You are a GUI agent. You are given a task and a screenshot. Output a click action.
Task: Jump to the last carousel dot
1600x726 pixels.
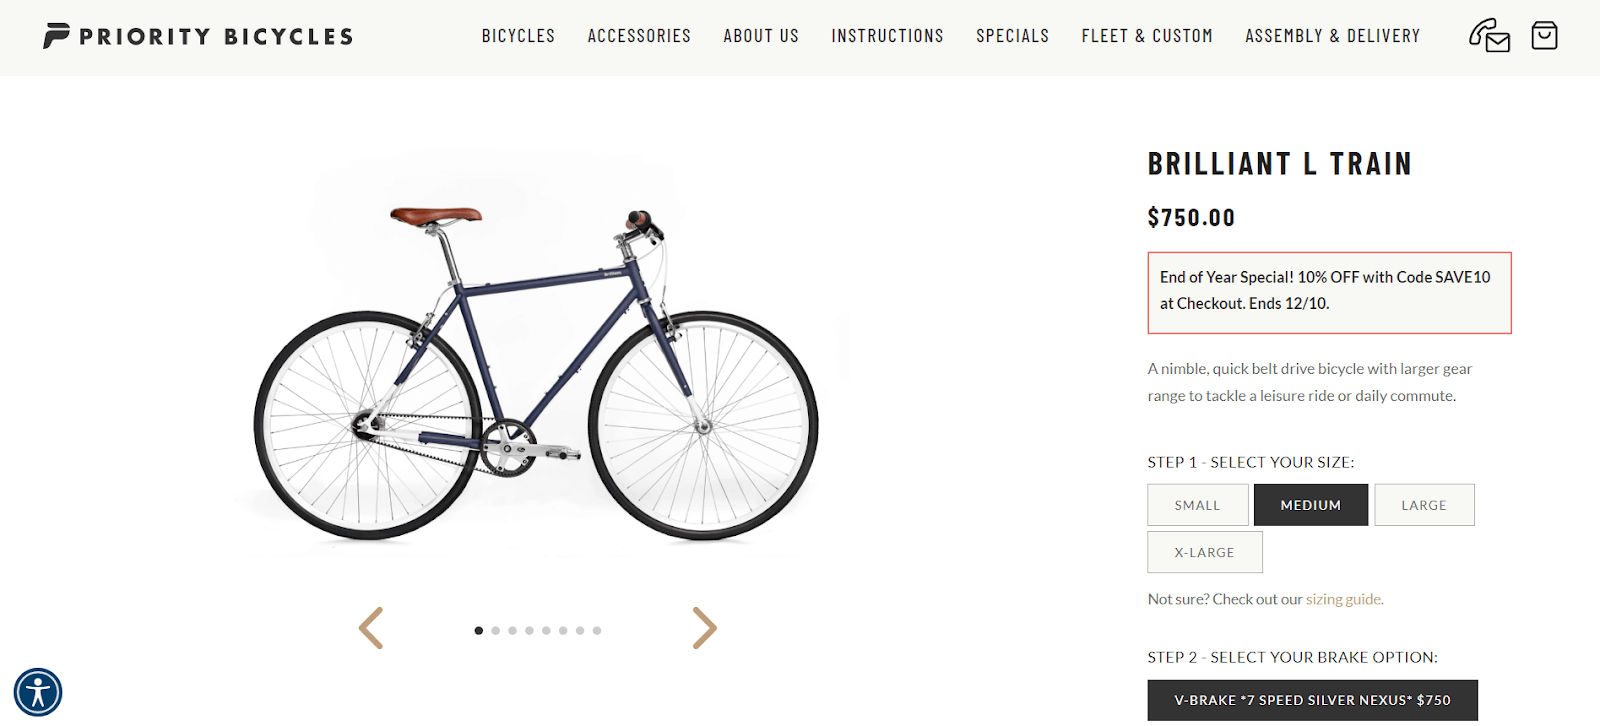(x=597, y=631)
